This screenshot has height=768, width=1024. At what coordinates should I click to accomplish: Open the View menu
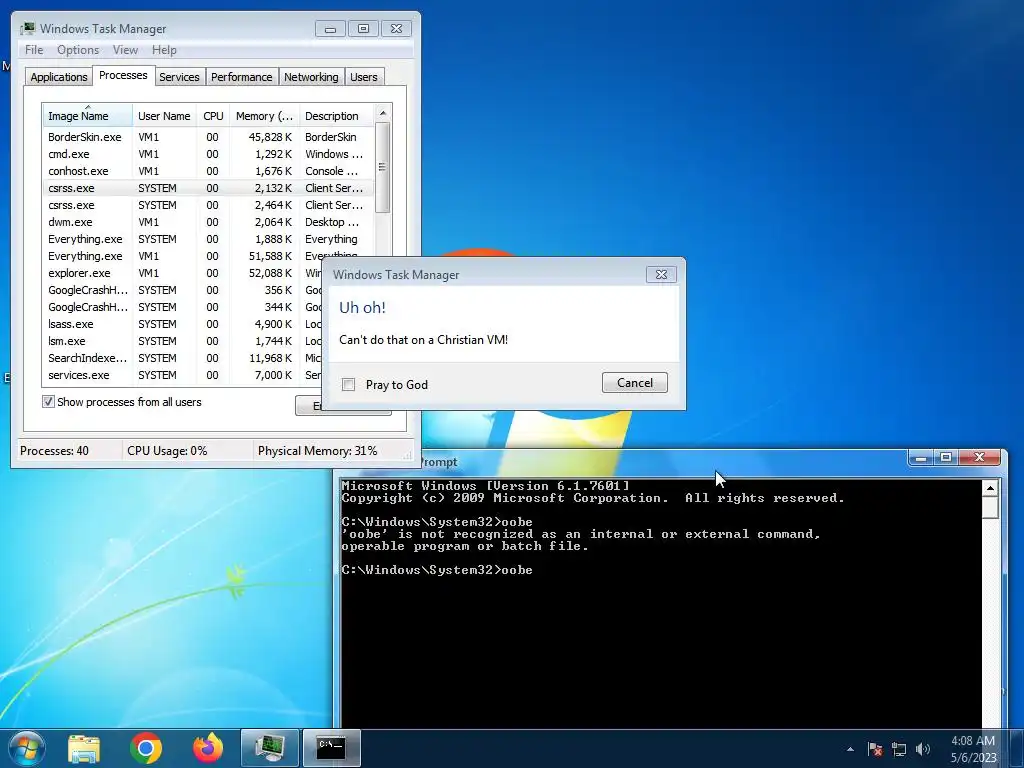point(125,50)
